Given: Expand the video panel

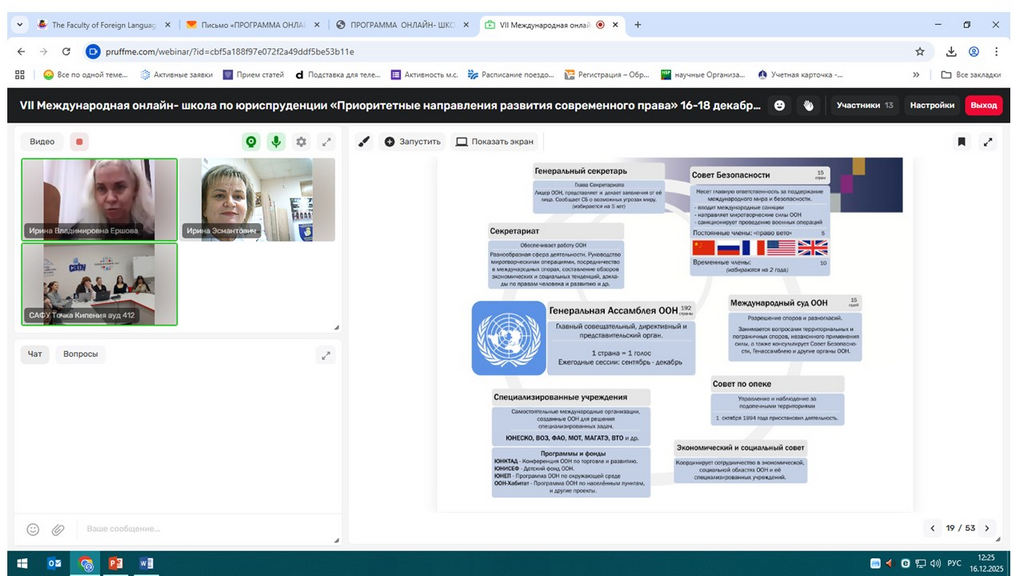Looking at the screenshot, I should (326, 142).
